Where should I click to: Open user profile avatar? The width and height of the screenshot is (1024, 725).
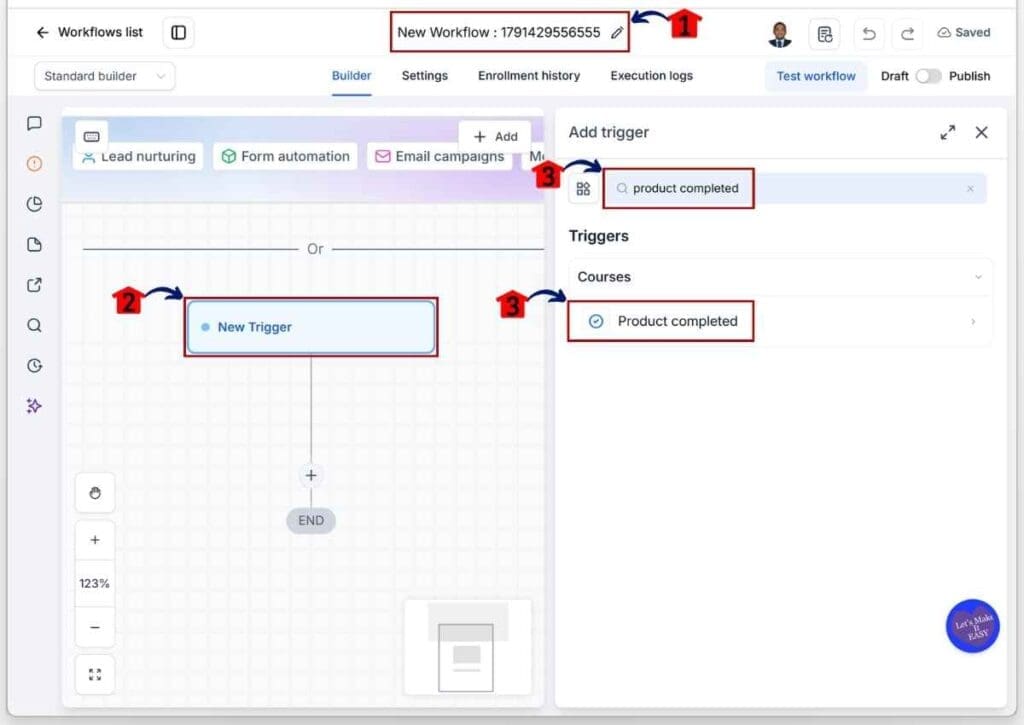[780, 33]
